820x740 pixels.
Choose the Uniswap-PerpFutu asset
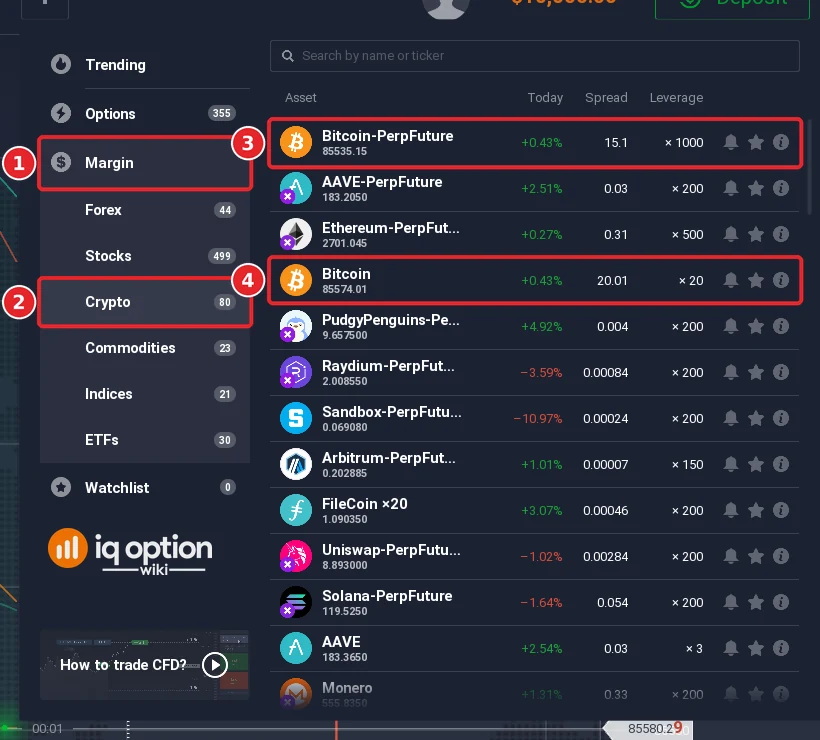534,556
